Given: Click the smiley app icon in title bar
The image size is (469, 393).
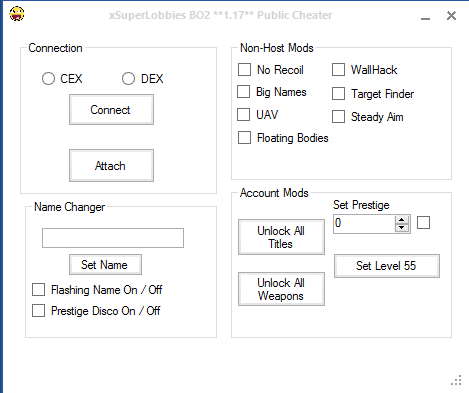Looking at the screenshot, I should point(17,14).
